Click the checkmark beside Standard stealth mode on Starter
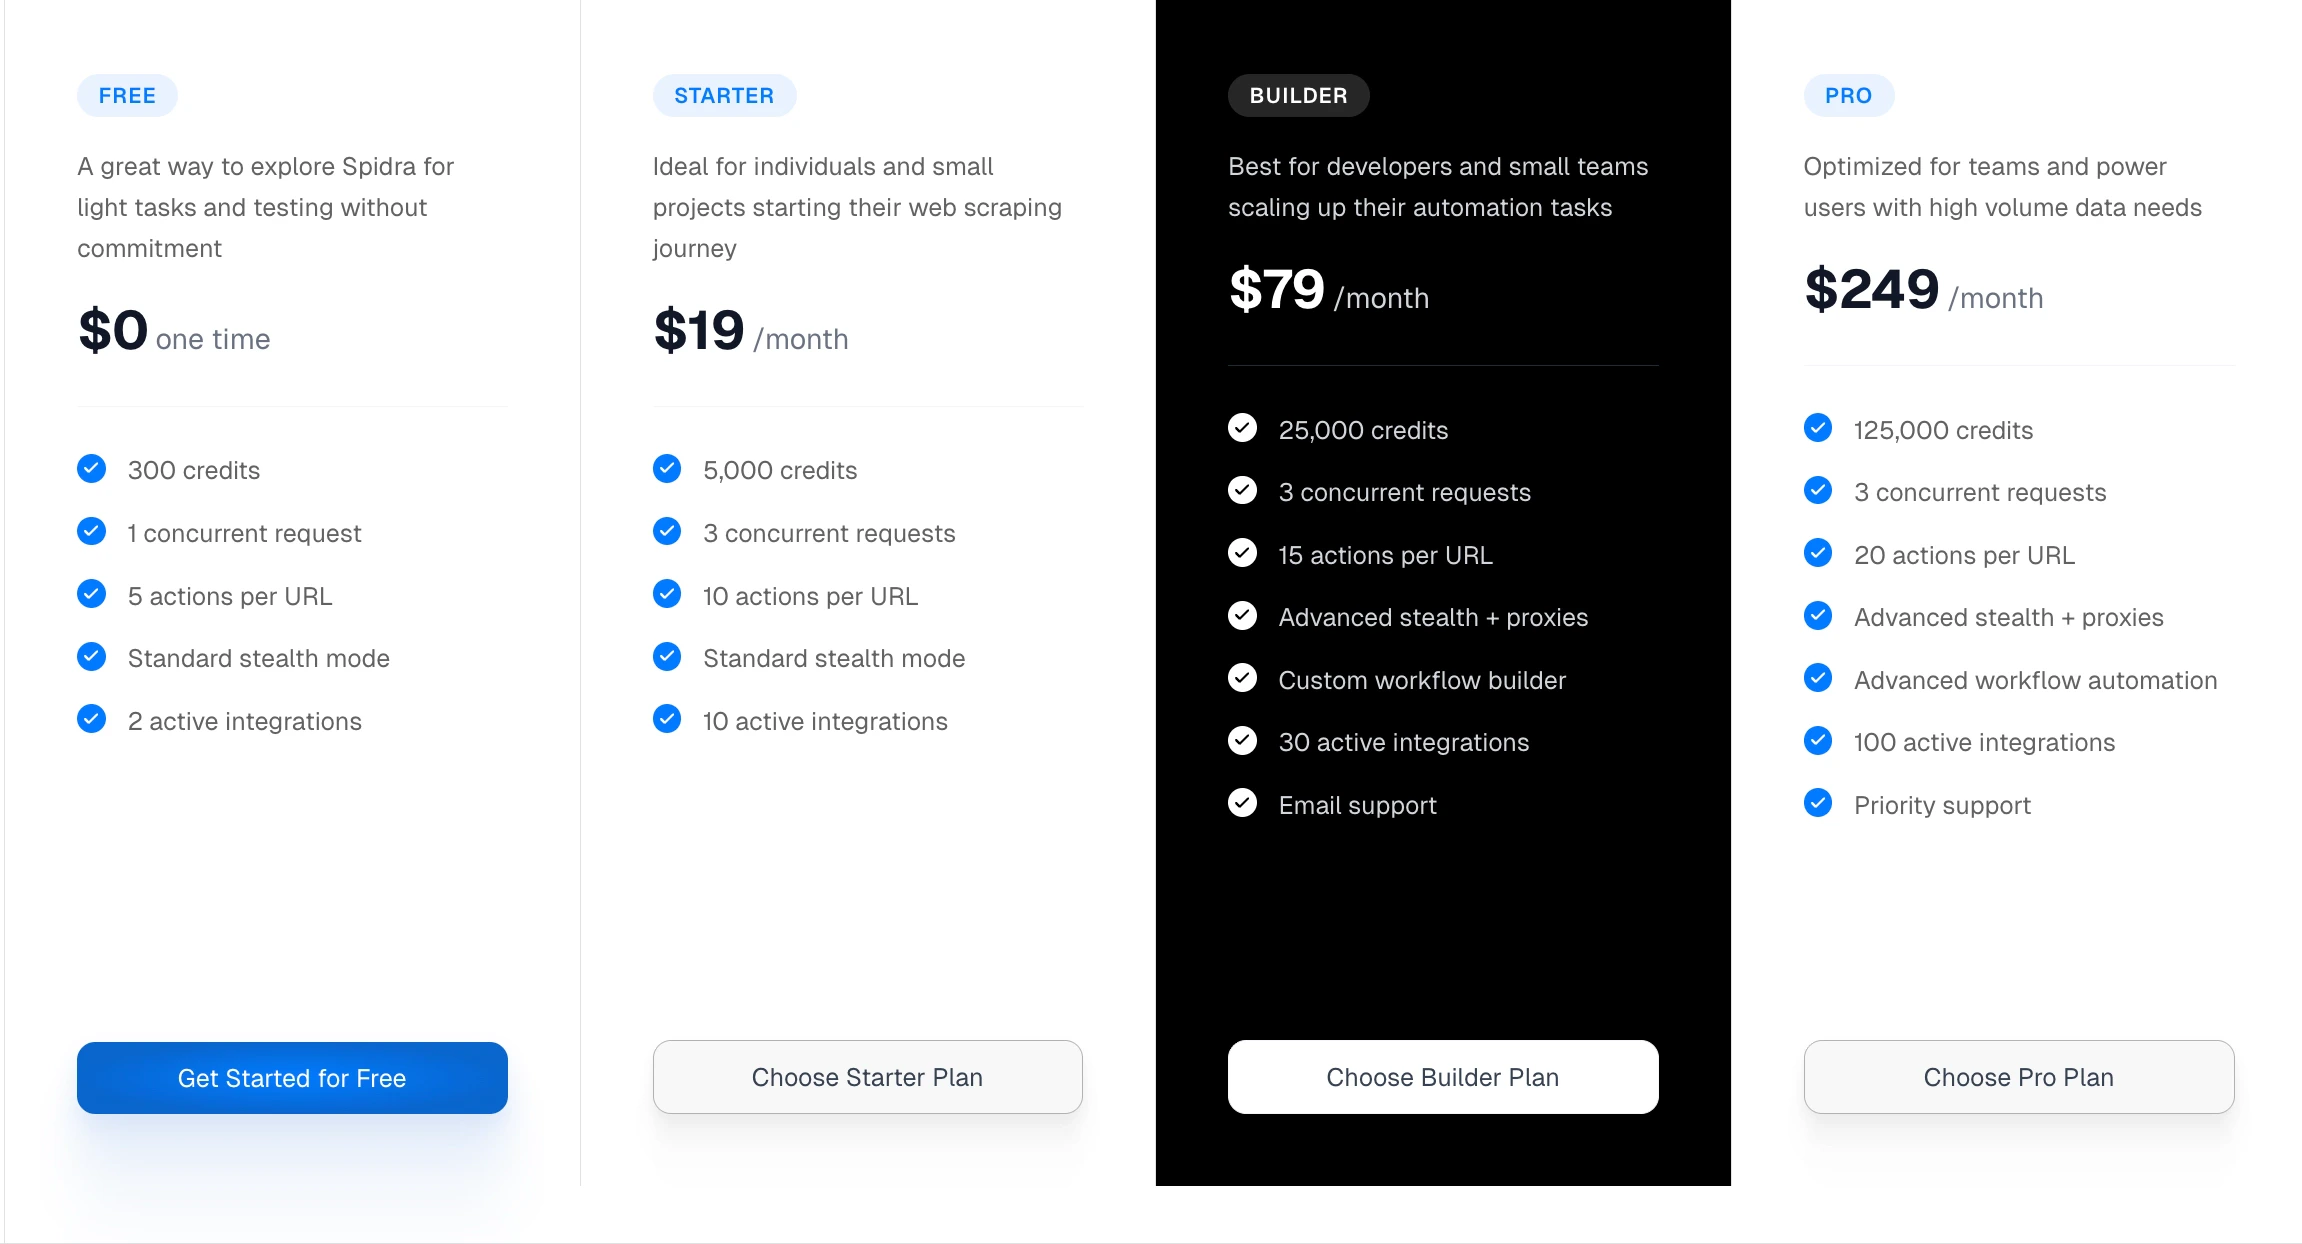 pos(667,656)
